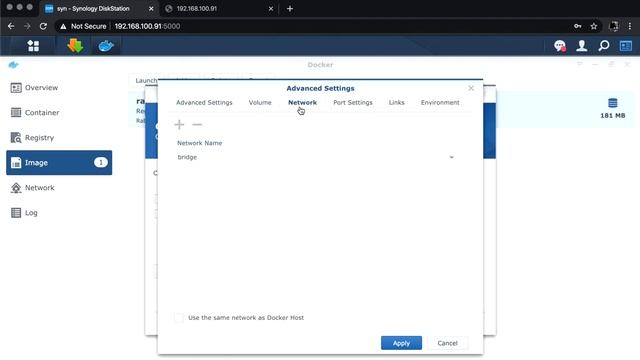640x360 pixels.
Task: Close the Advanced Settings dialog
Action: tap(471, 88)
